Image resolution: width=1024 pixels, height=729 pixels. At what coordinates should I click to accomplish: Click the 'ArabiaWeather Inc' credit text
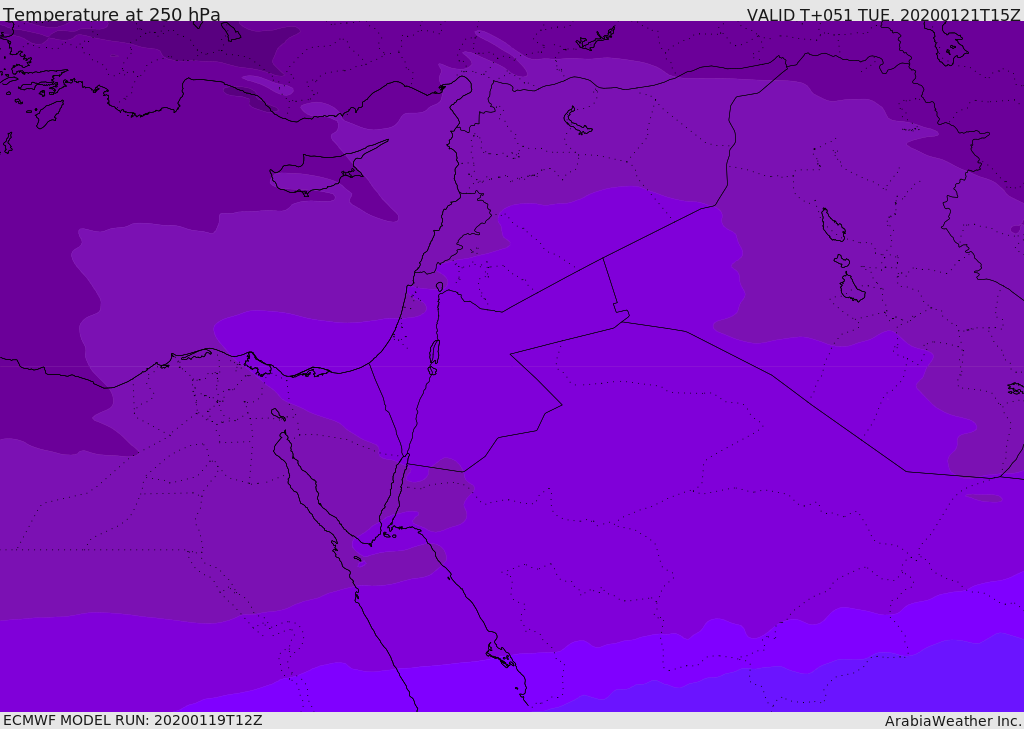952,721
